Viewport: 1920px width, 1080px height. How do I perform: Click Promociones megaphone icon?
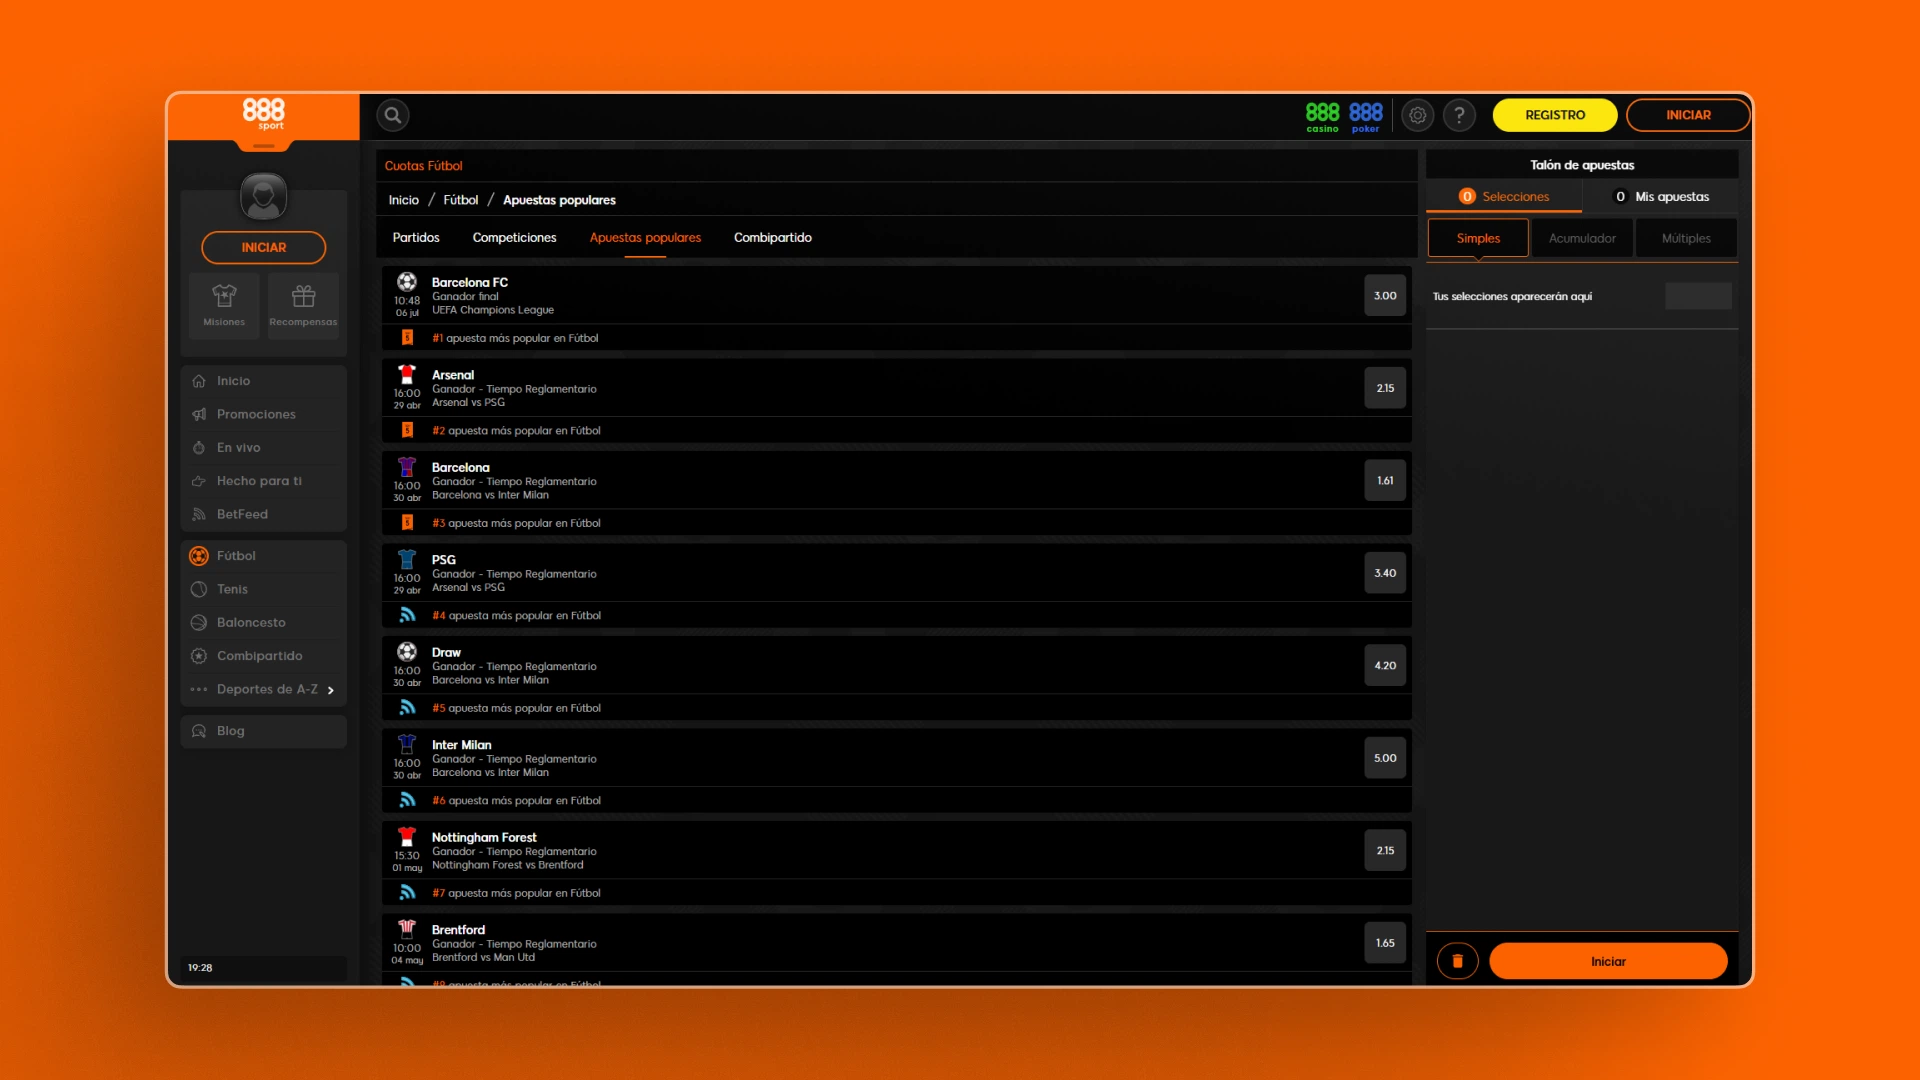[x=199, y=414]
